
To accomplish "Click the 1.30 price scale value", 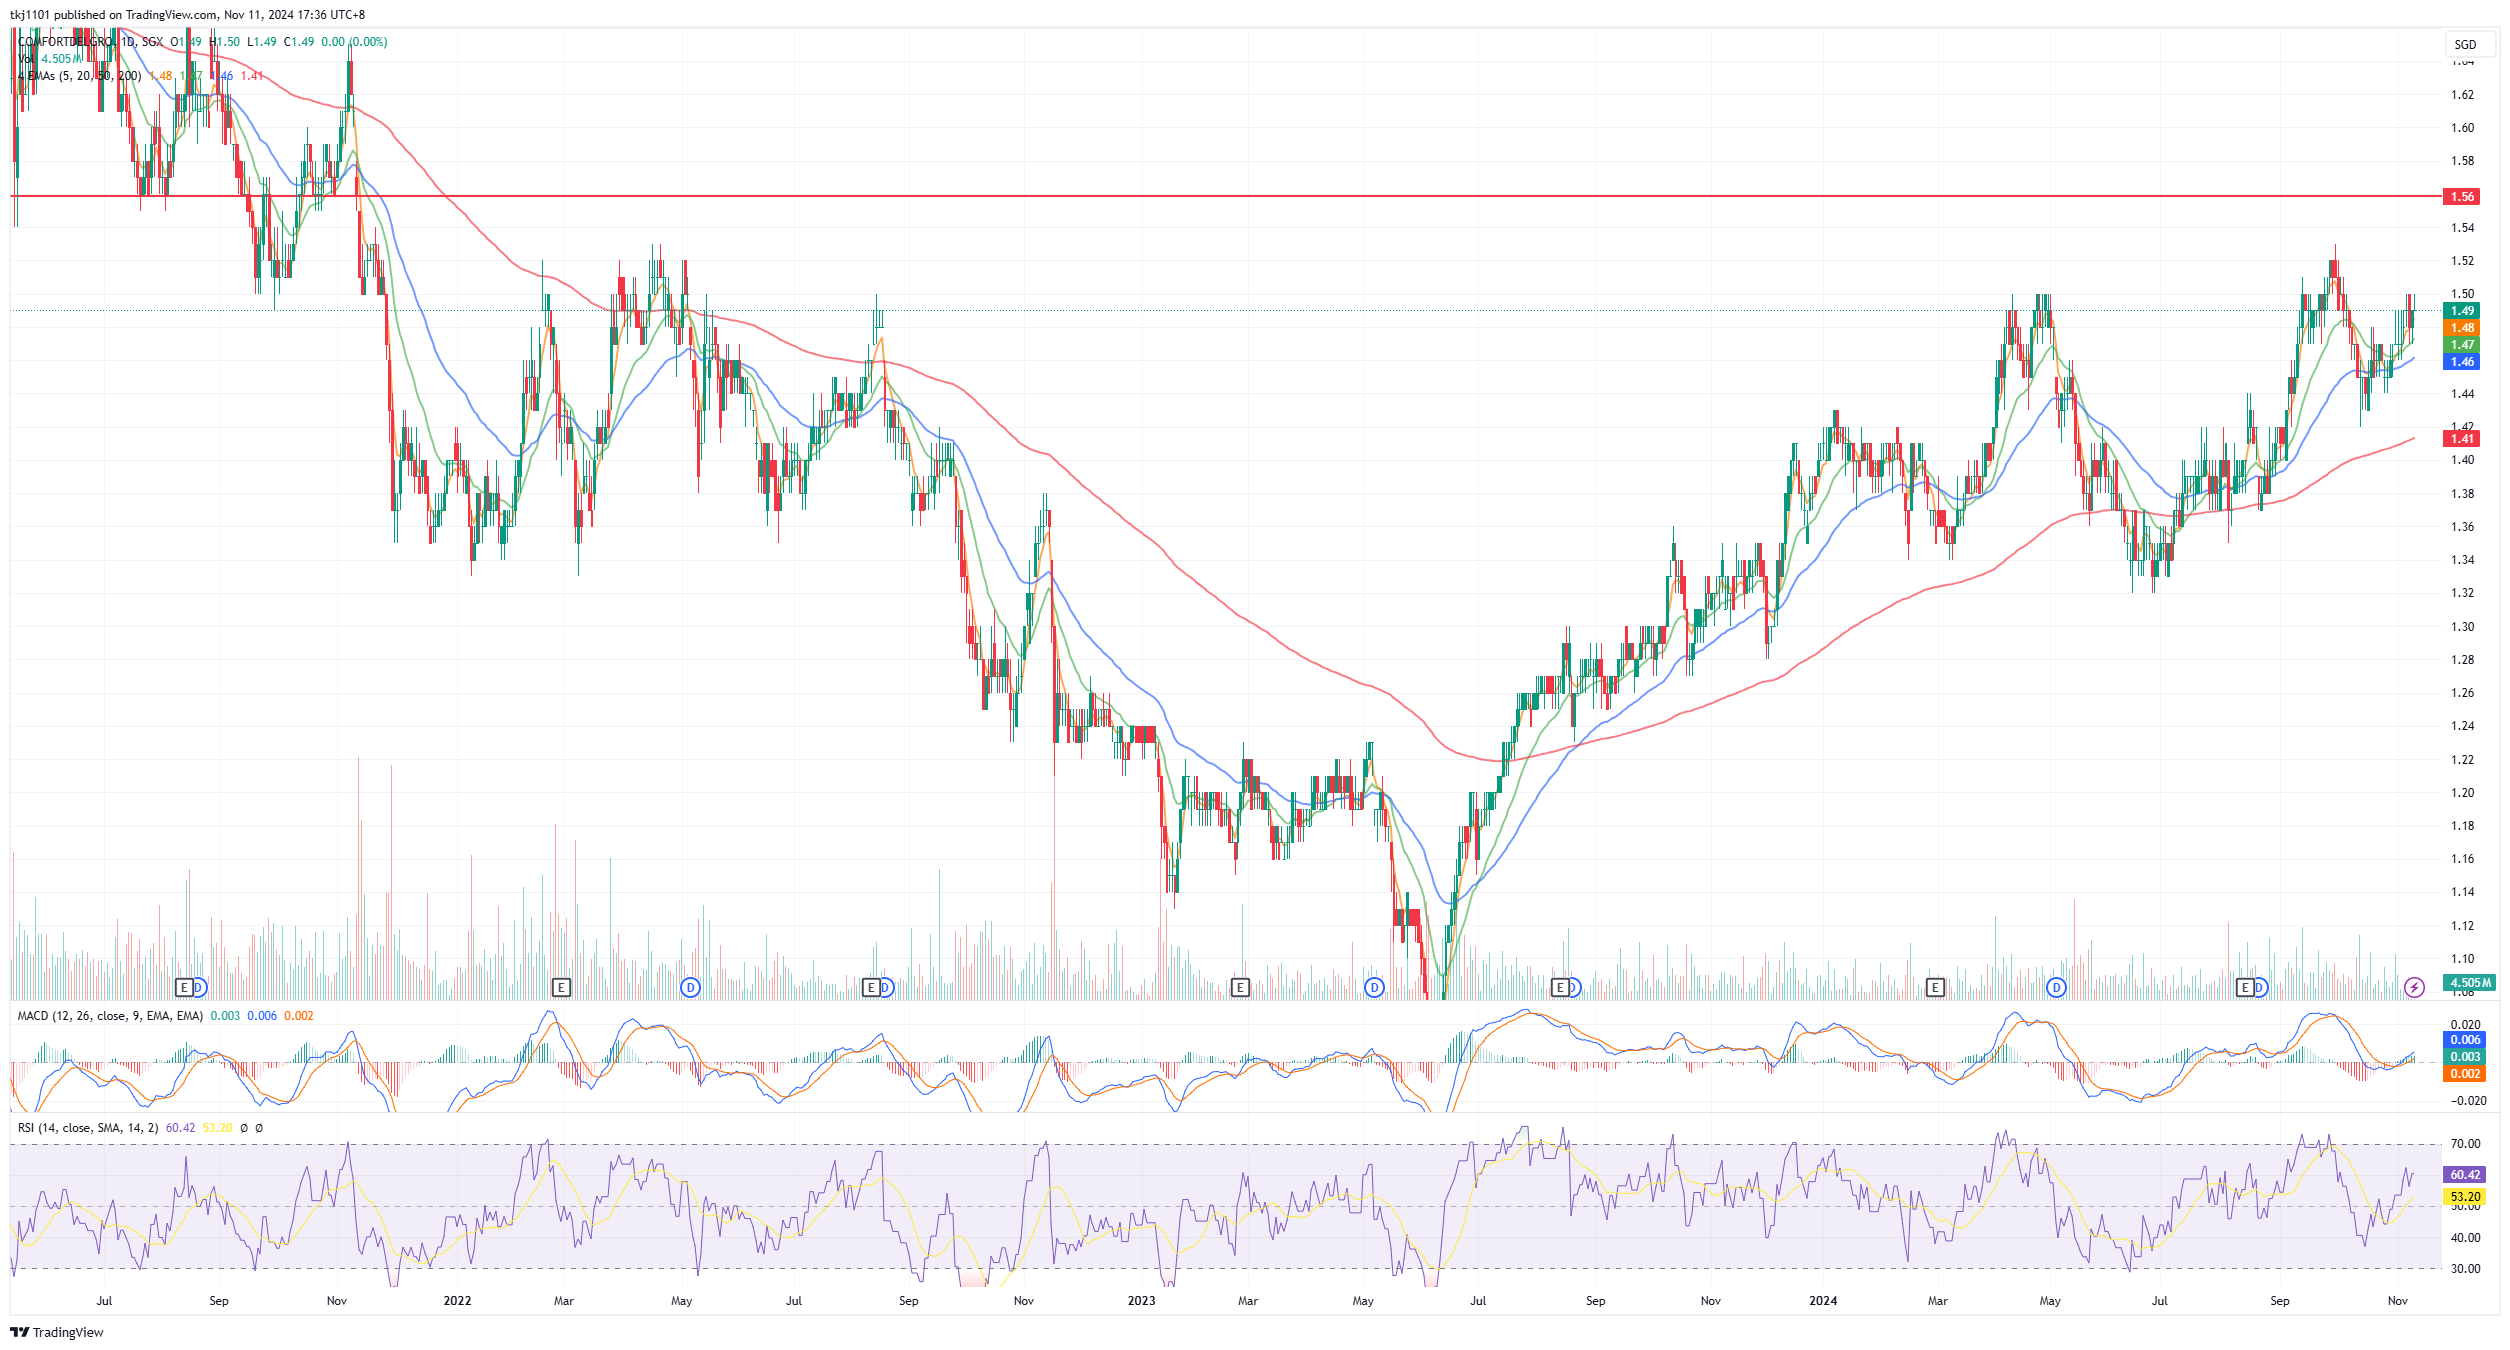I will (x=2462, y=627).
